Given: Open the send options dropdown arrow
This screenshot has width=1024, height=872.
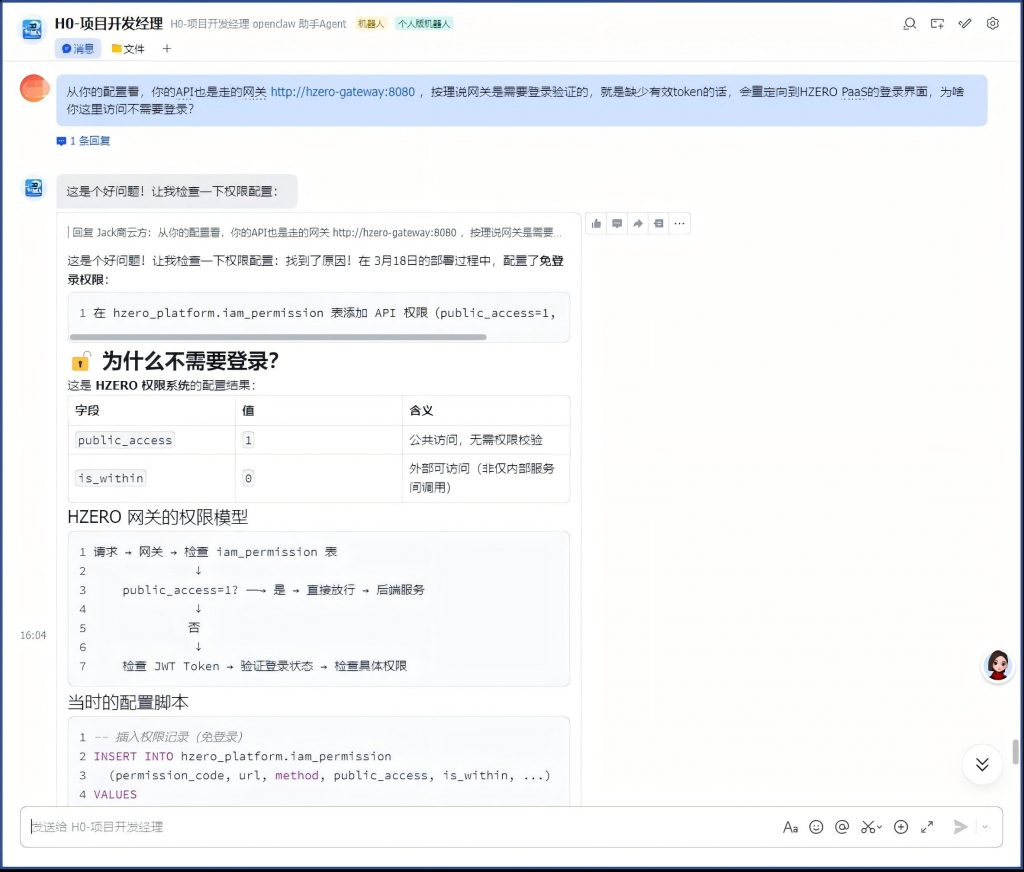Looking at the screenshot, I should click(985, 827).
